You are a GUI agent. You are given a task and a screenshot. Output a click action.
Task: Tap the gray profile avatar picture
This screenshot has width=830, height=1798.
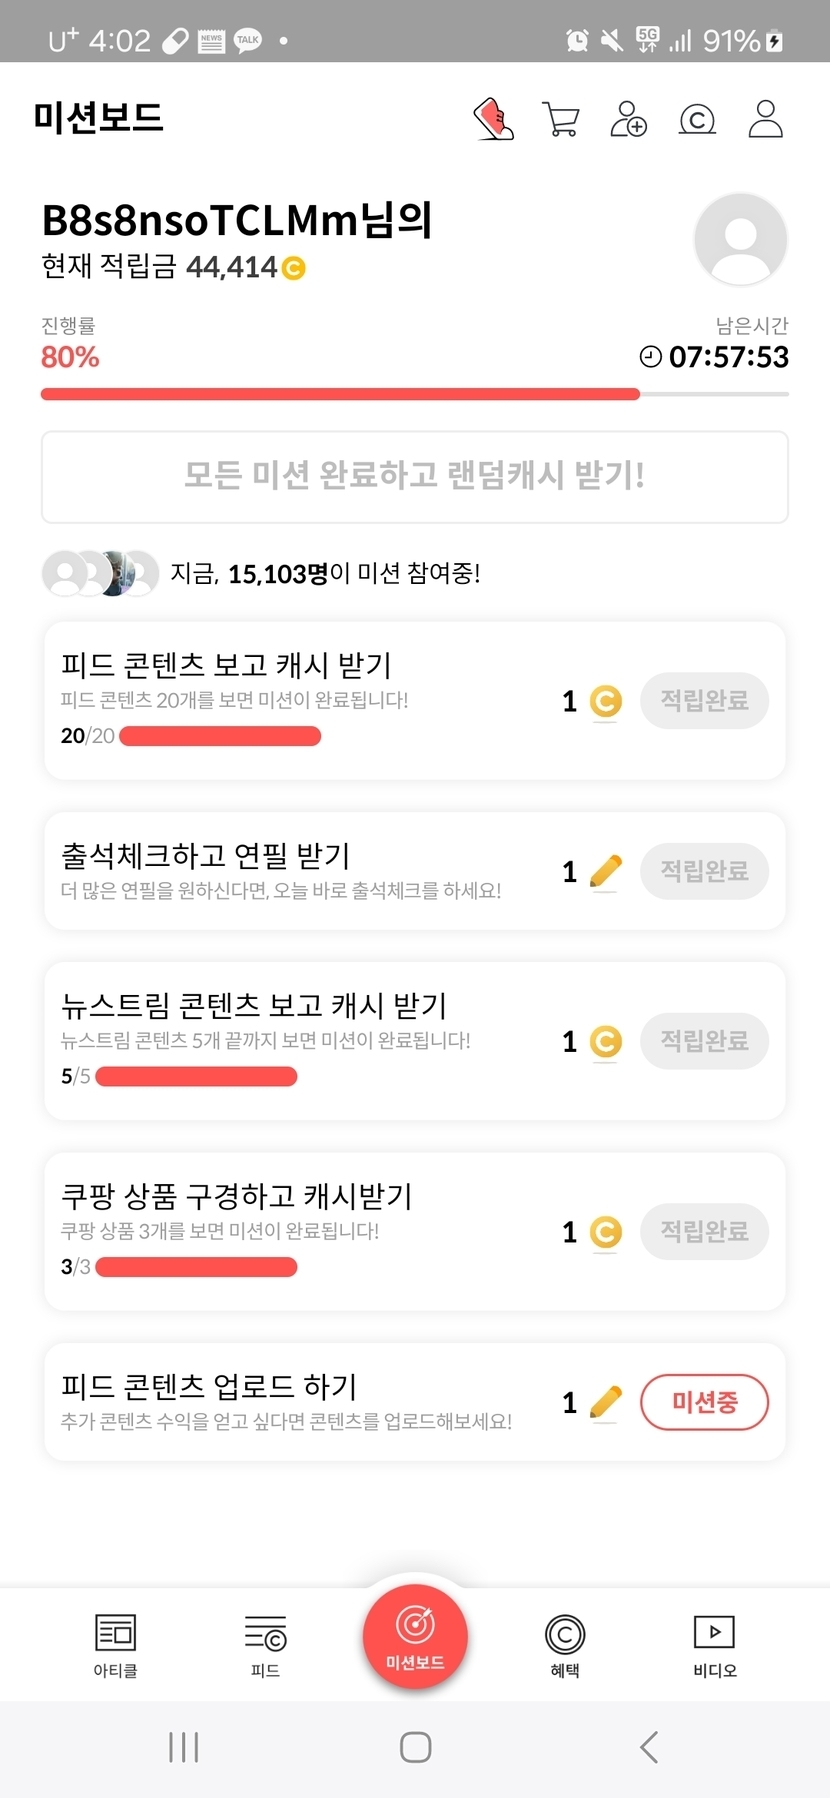[x=740, y=240]
